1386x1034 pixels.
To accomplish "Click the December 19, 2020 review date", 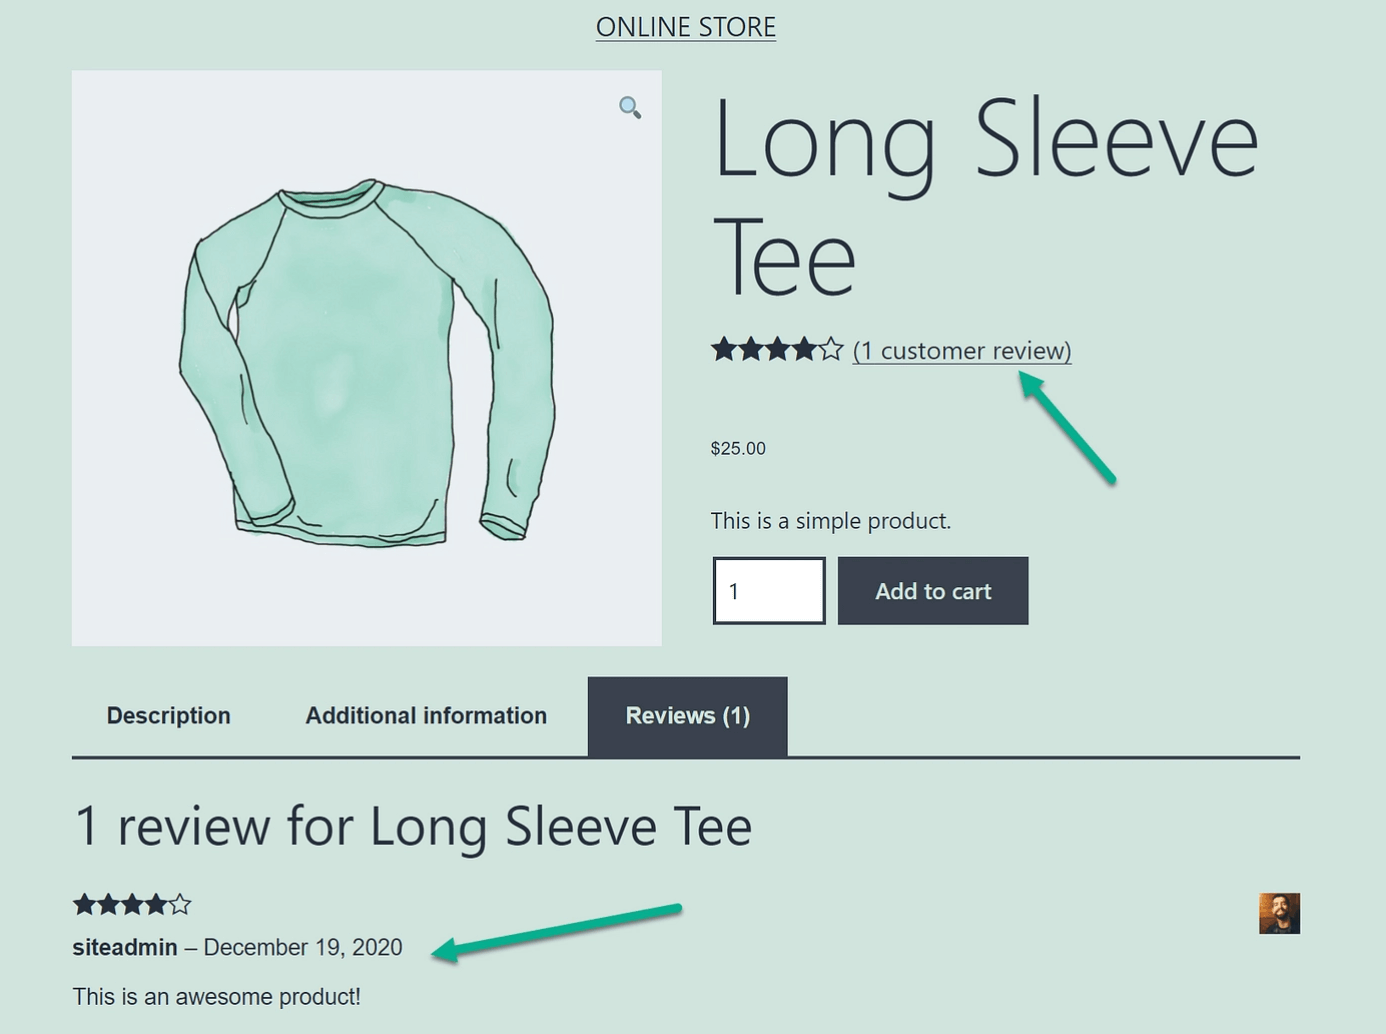I will (x=303, y=947).
